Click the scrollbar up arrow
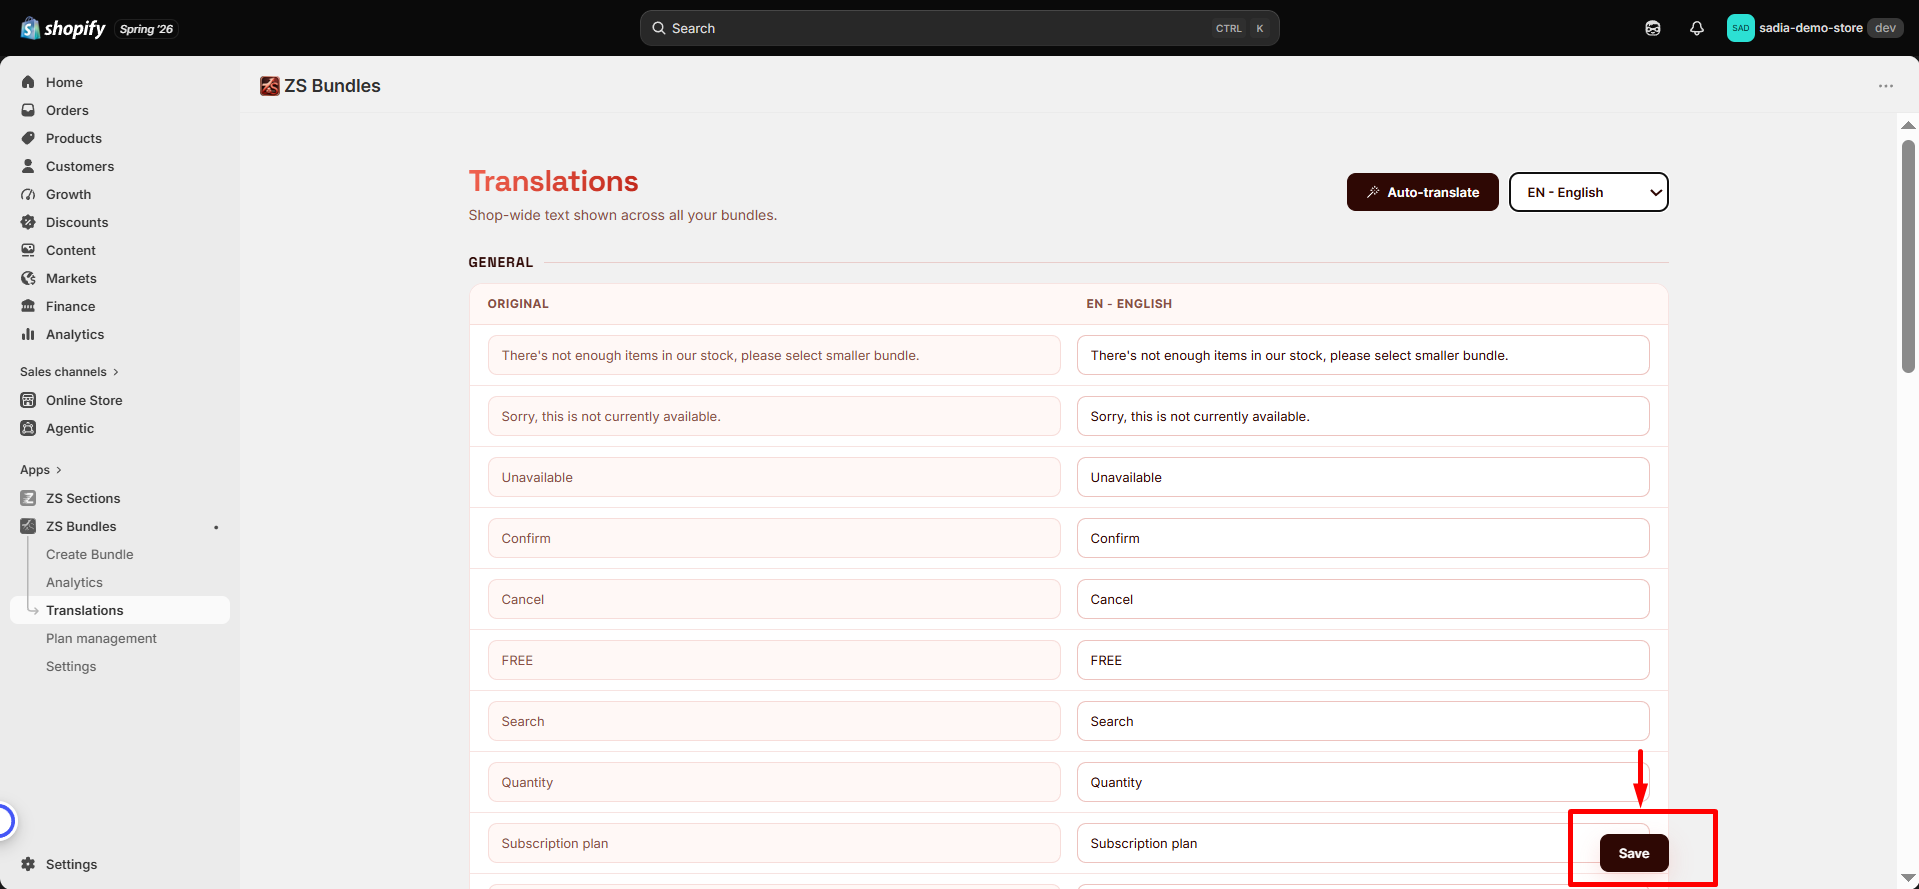1919x889 pixels. (1908, 126)
